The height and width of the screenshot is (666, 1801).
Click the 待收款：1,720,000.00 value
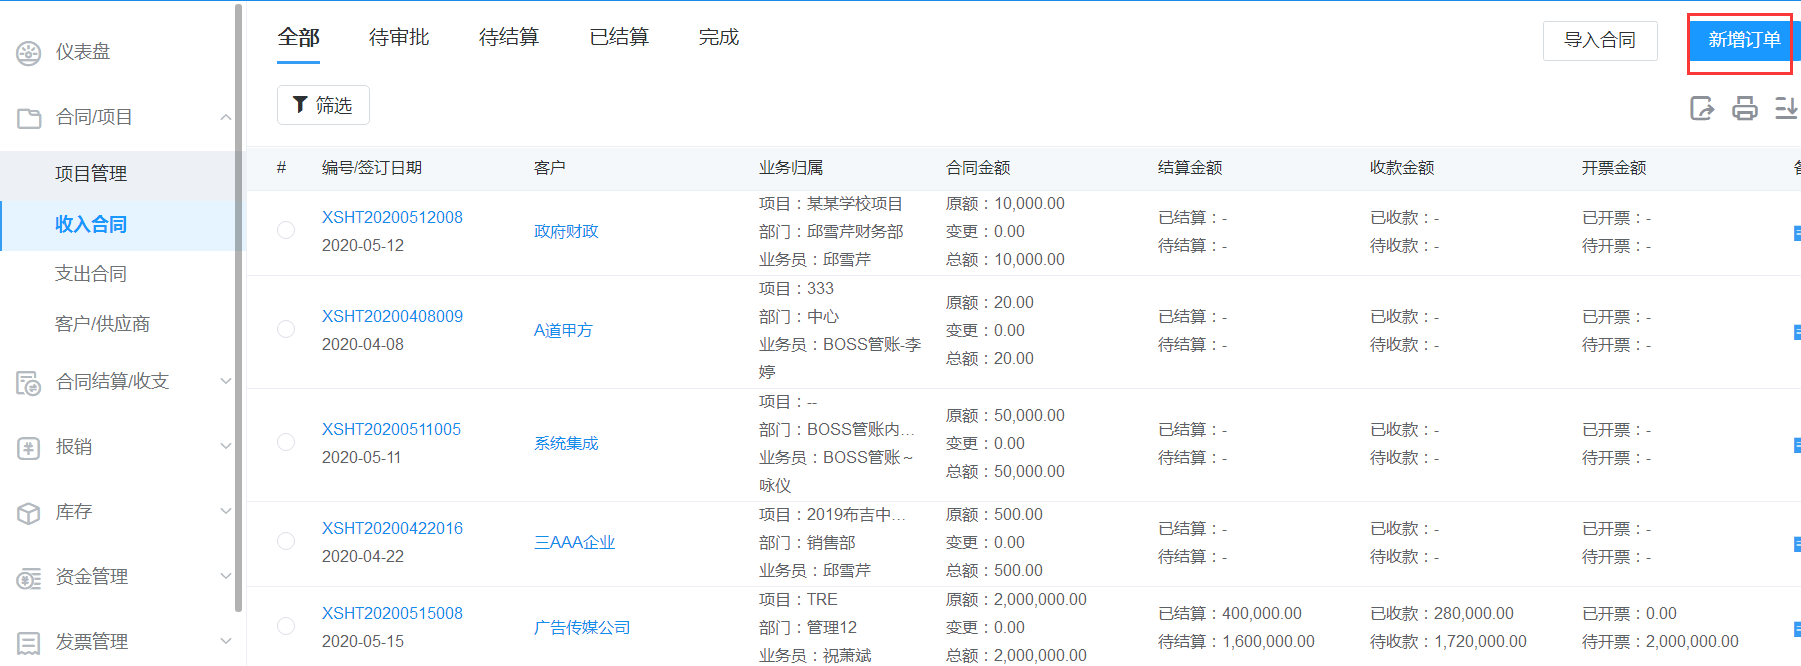point(1448,641)
